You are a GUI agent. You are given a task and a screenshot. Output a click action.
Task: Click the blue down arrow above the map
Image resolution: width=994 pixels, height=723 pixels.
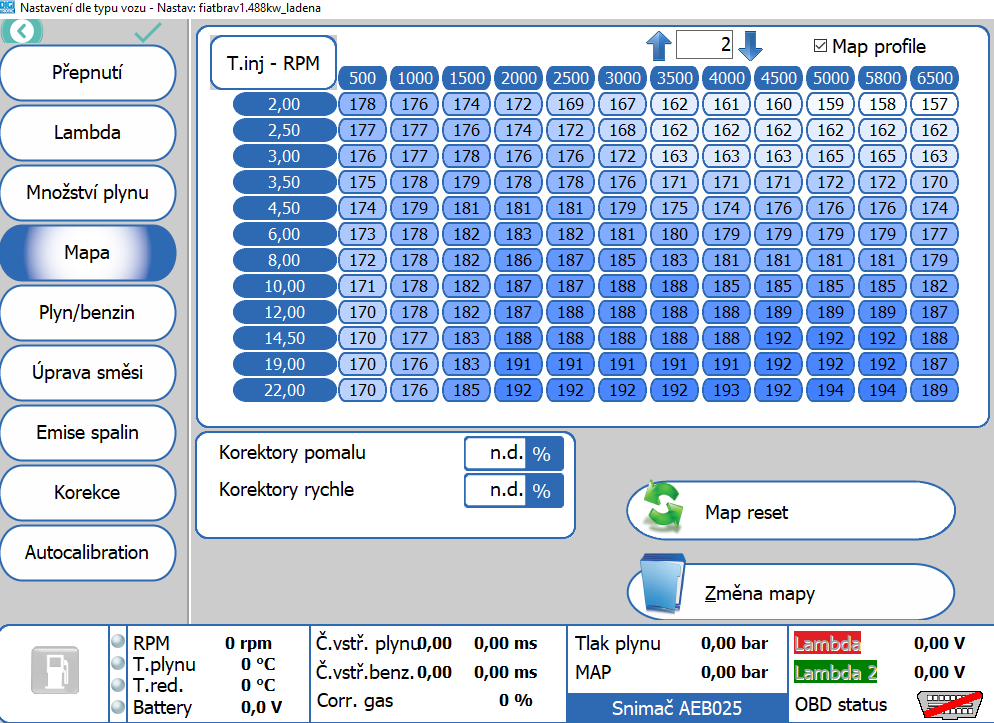(750, 45)
